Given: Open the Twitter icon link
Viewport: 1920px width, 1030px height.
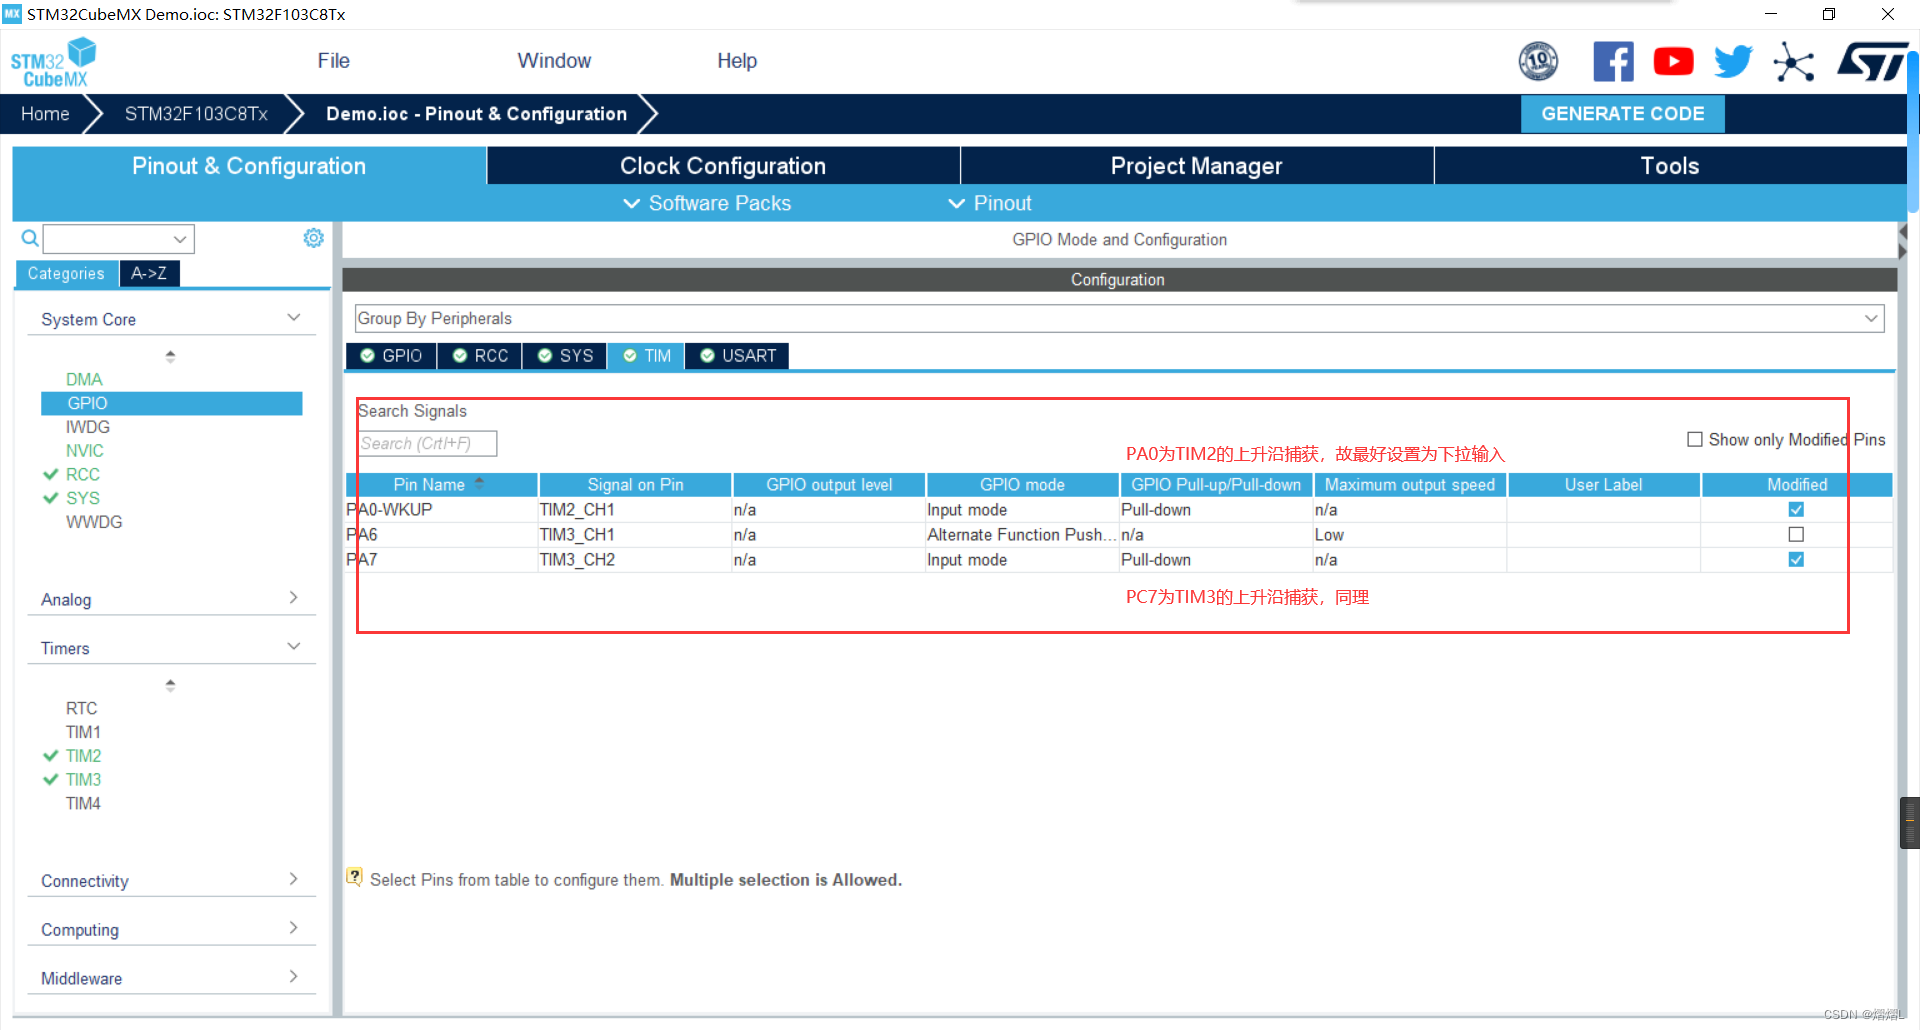Looking at the screenshot, I should pyautogui.click(x=1733, y=62).
